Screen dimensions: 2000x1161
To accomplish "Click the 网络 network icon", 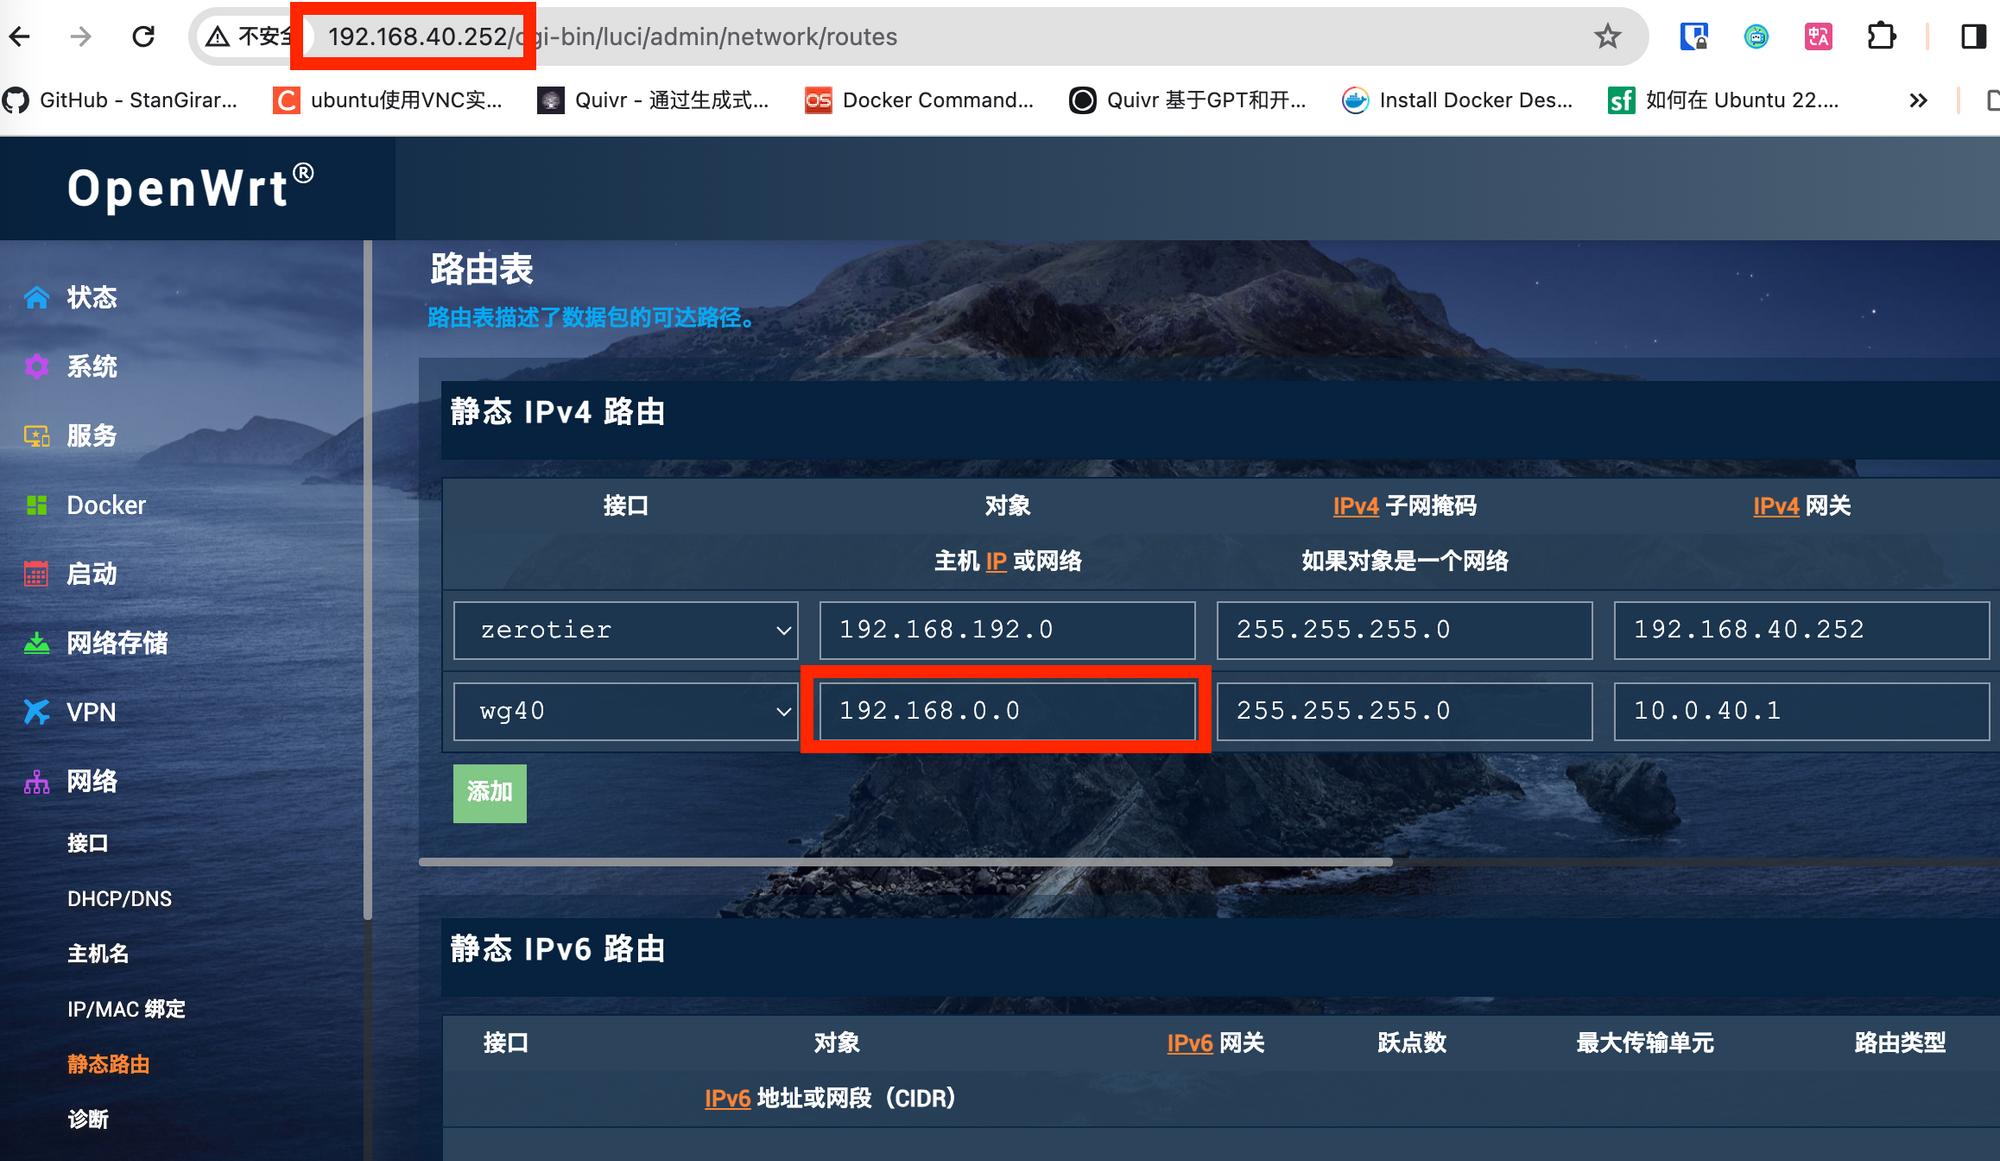I will tap(37, 781).
